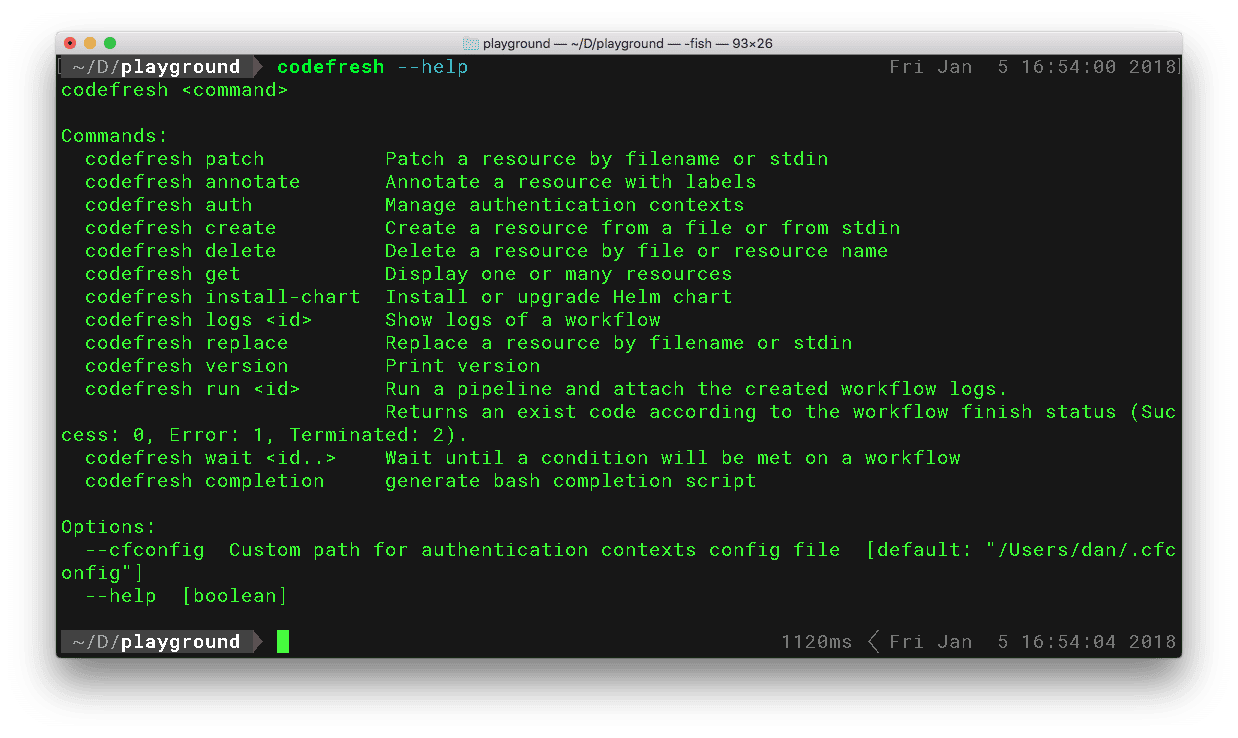The image size is (1238, 738).
Task: Select the "codefresh annotate" command text
Action: coord(193,182)
